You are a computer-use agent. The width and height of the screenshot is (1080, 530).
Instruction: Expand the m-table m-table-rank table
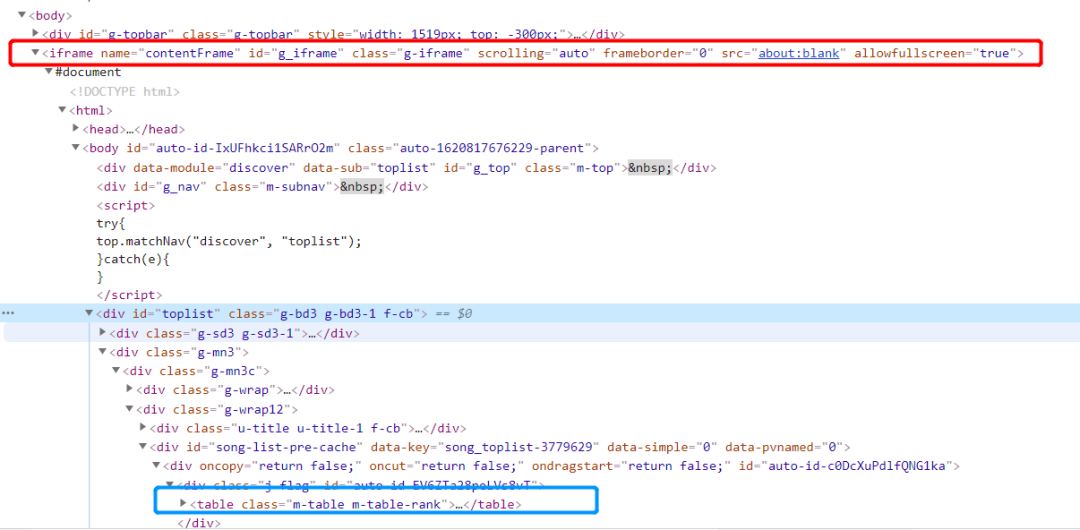pos(183,504)
